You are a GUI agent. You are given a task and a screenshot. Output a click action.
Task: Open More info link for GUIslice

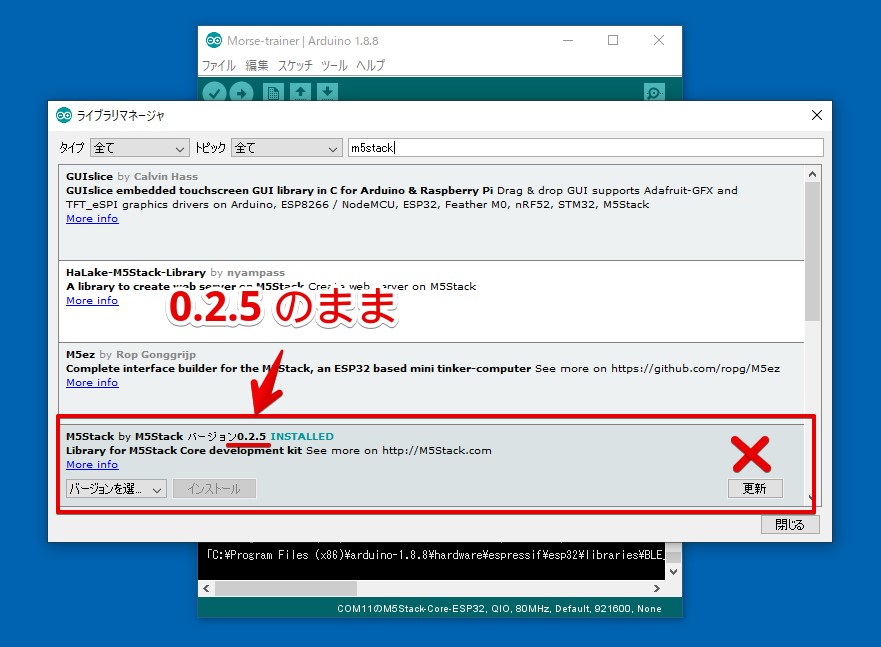click(92, 218)
